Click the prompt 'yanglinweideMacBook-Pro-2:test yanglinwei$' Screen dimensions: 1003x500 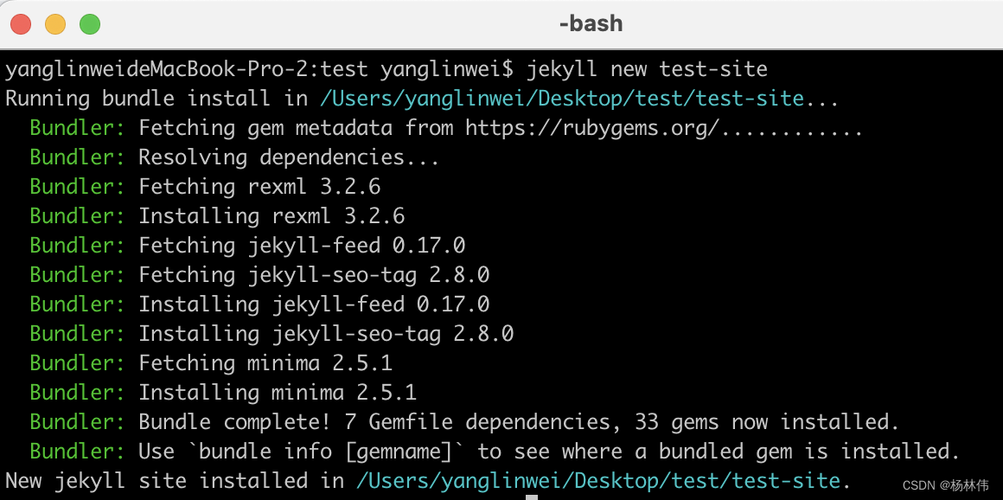pos(259,69)
